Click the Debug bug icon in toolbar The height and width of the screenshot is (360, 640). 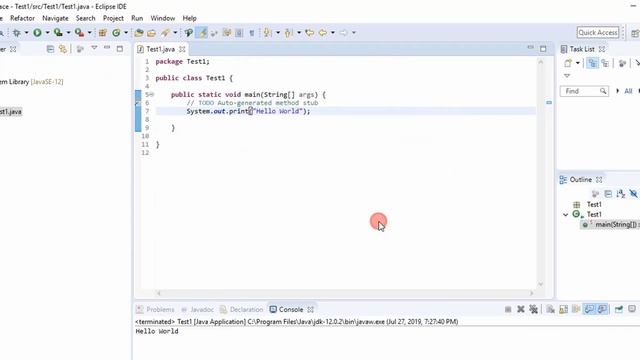16,33
